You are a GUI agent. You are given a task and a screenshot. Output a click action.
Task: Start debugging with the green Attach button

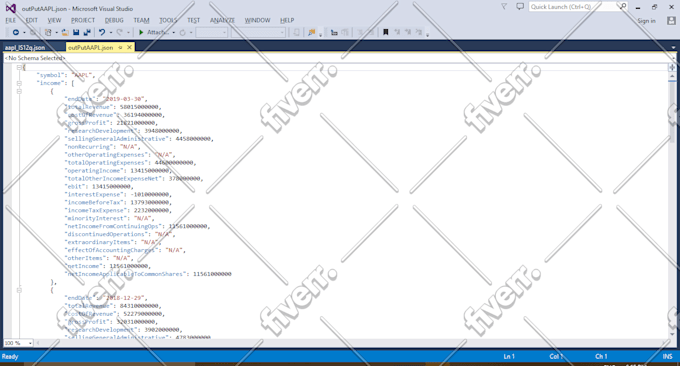point(154,33)
